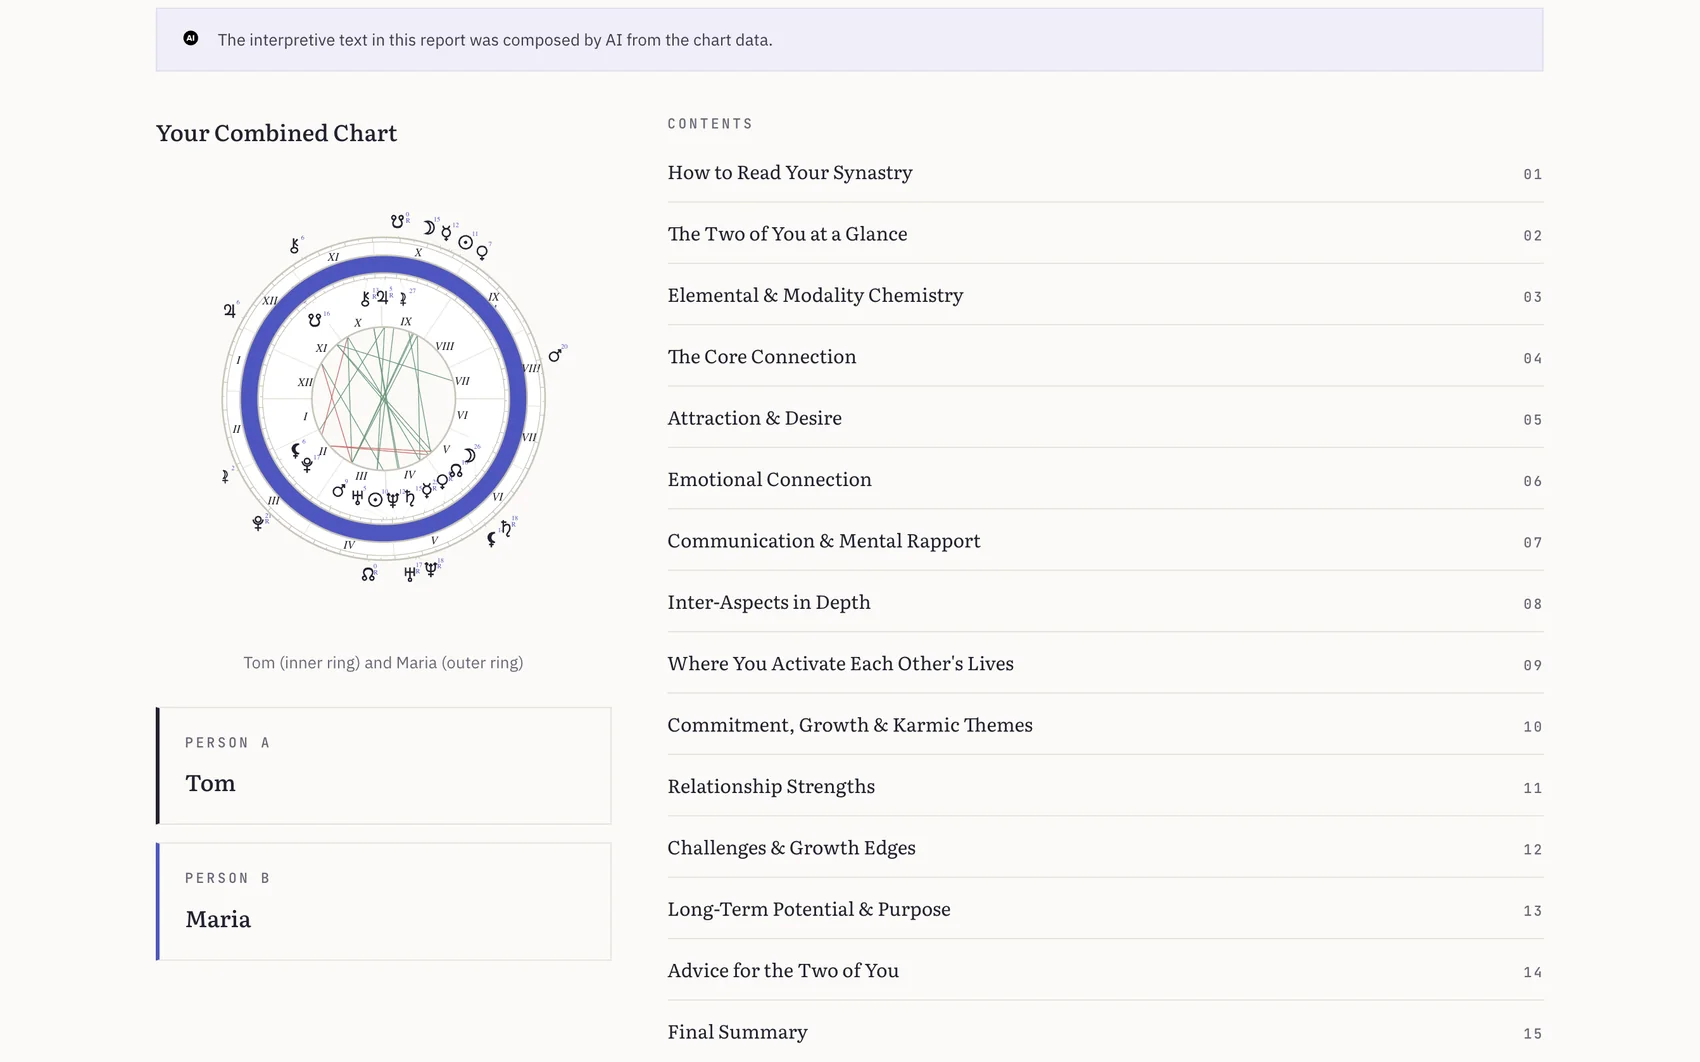Click Tom's inner-ring Moon glyph
The width and height of the screenshot is (1700, 1062).
(x=469, y=455)
